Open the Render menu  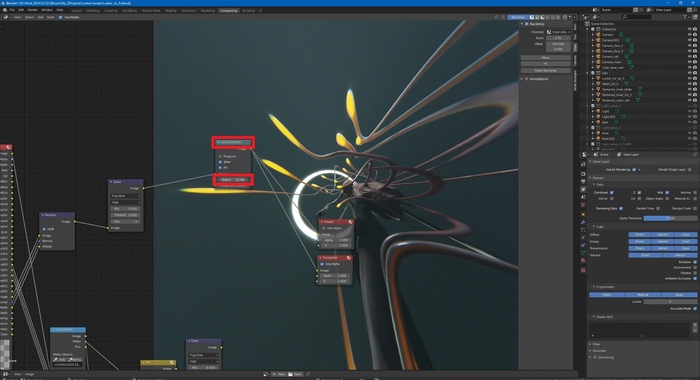(33, 10)
